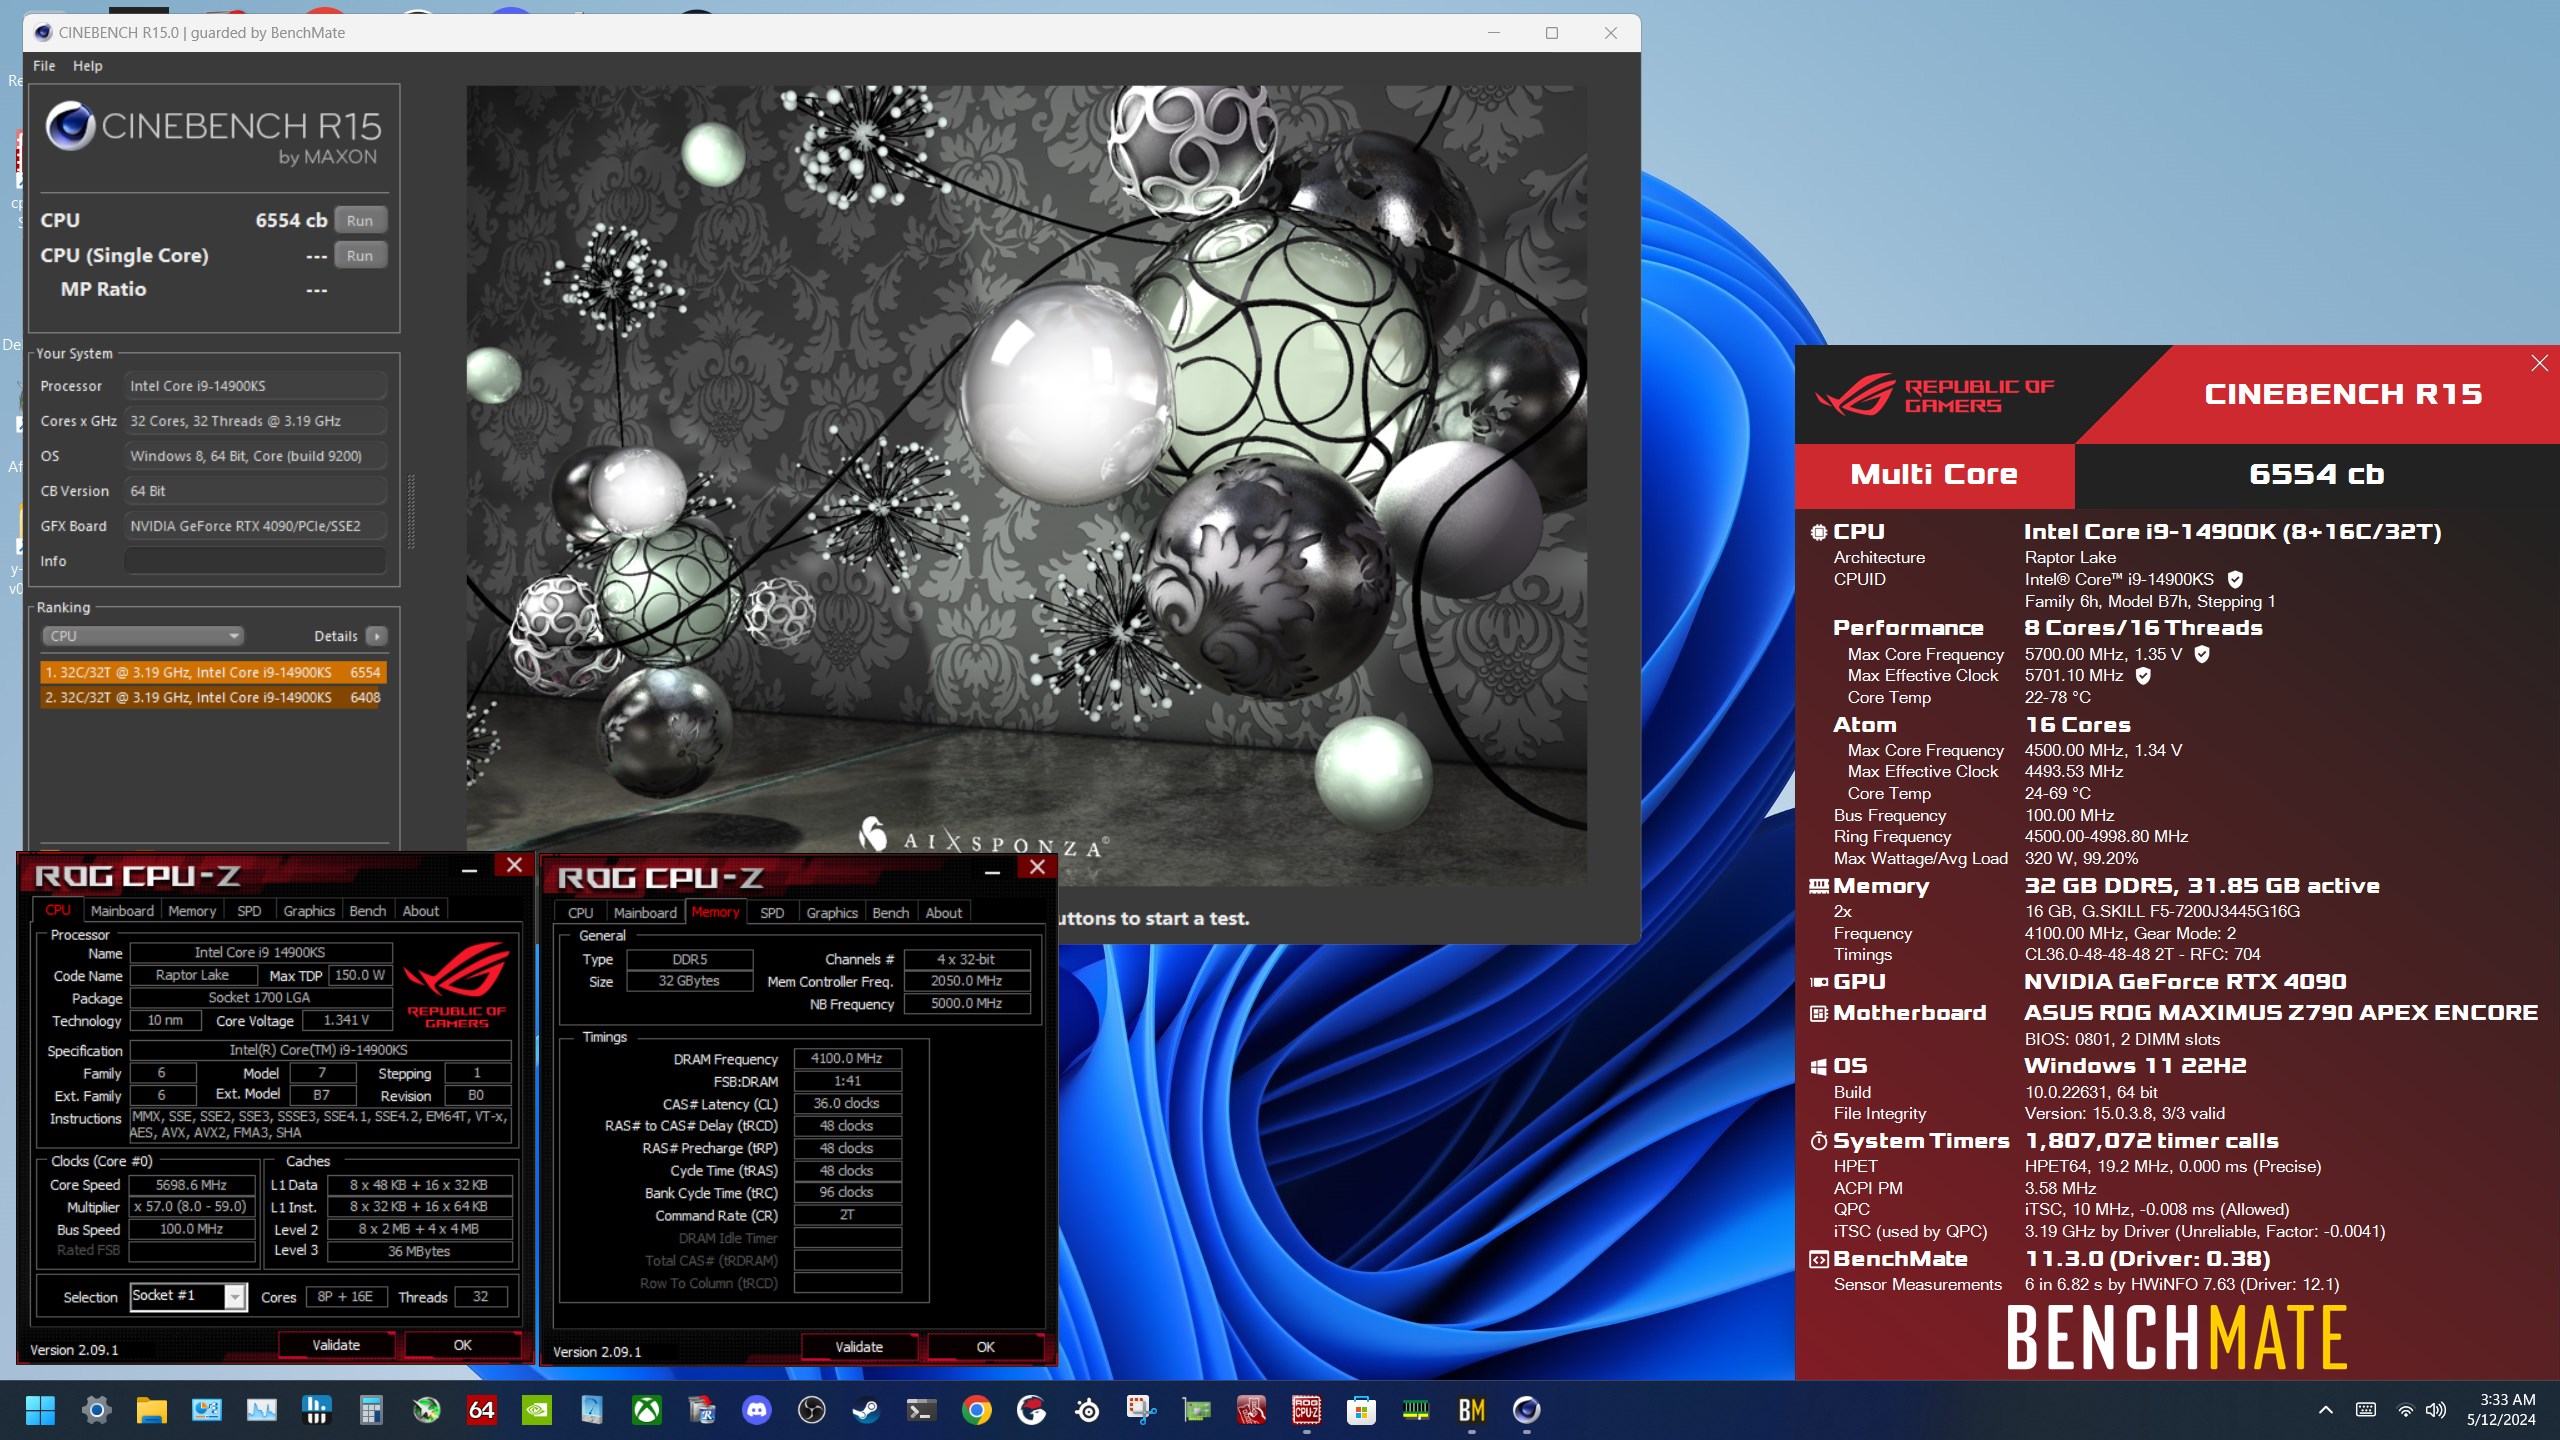Select ranking entry scoring 6408
The width and height of the screenshot is (2560, 1440).
point(213,698)
